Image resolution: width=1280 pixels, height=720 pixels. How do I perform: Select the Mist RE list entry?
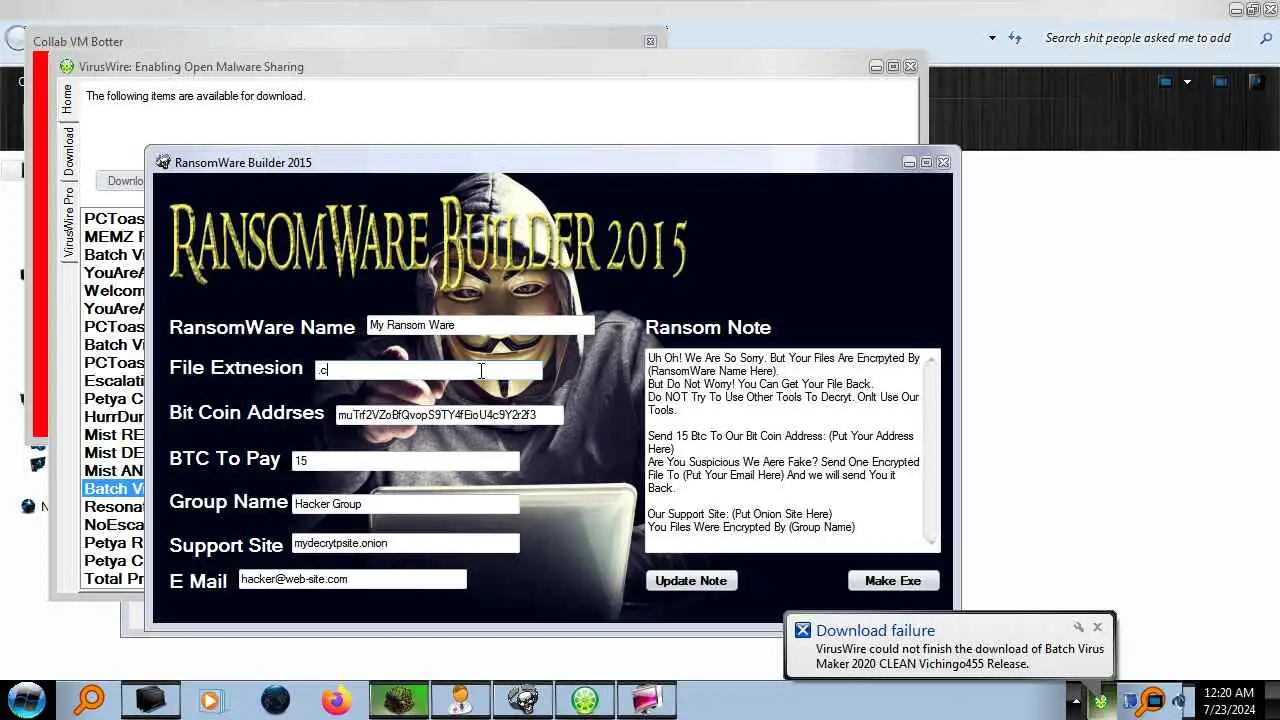pos(113,435)
